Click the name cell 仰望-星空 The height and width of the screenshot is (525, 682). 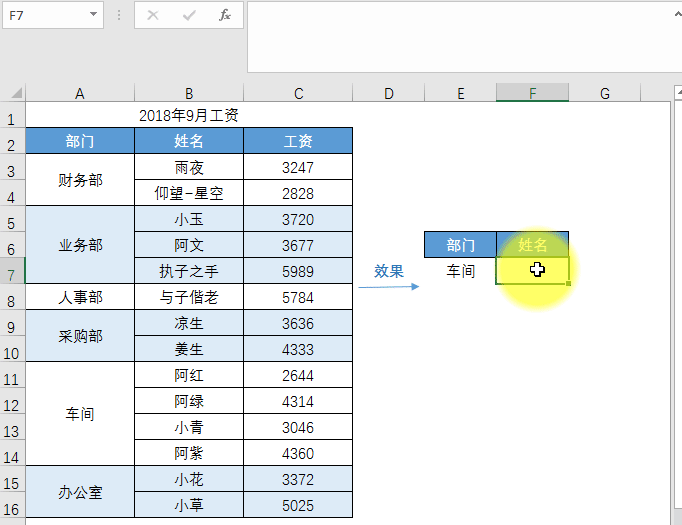point(189,193)
